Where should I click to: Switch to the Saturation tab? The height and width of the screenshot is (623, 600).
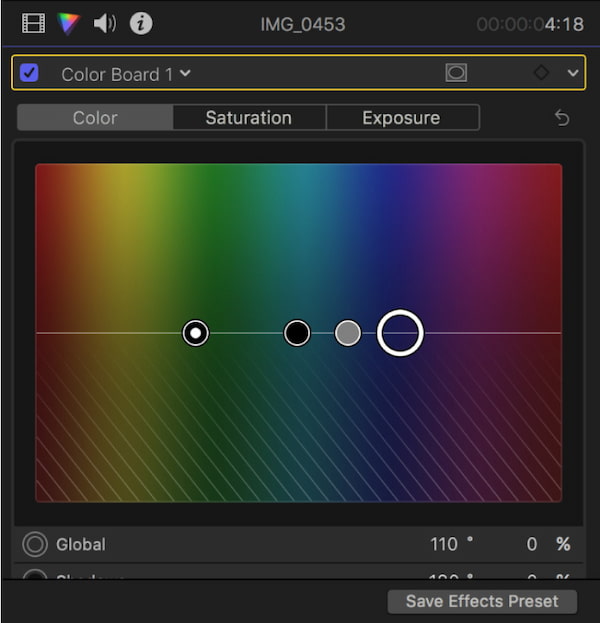coord(249,118)
